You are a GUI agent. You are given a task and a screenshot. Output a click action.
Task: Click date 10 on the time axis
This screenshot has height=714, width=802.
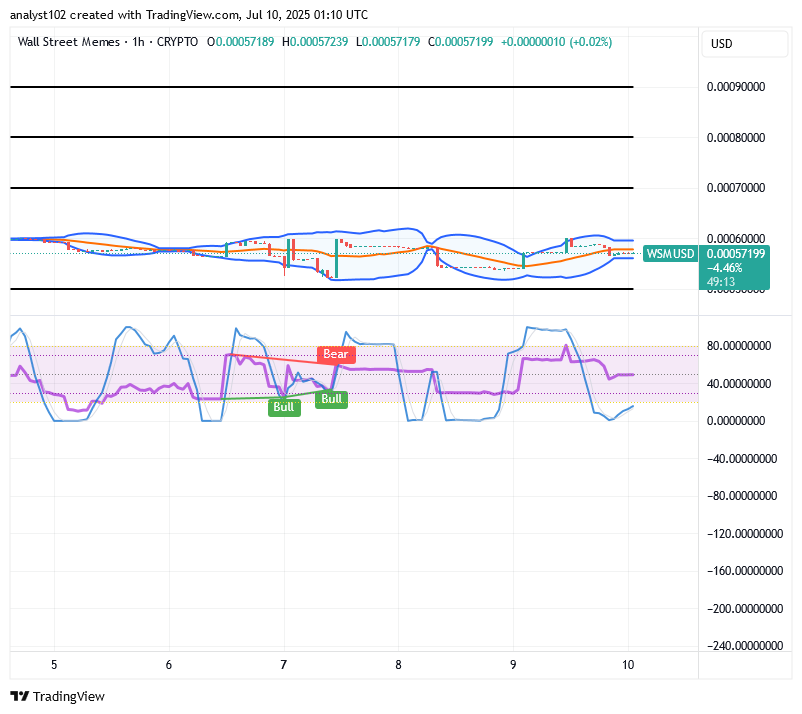coord(628,665)
